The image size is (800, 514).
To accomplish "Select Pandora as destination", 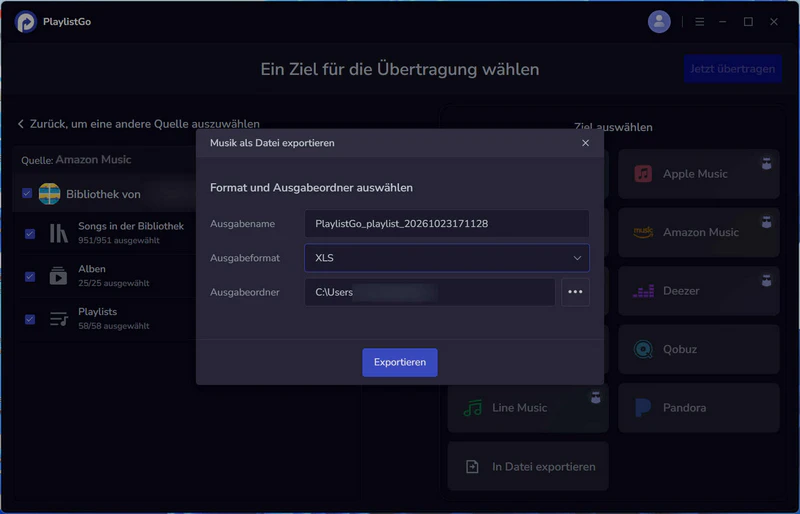I will pos(698,408).
